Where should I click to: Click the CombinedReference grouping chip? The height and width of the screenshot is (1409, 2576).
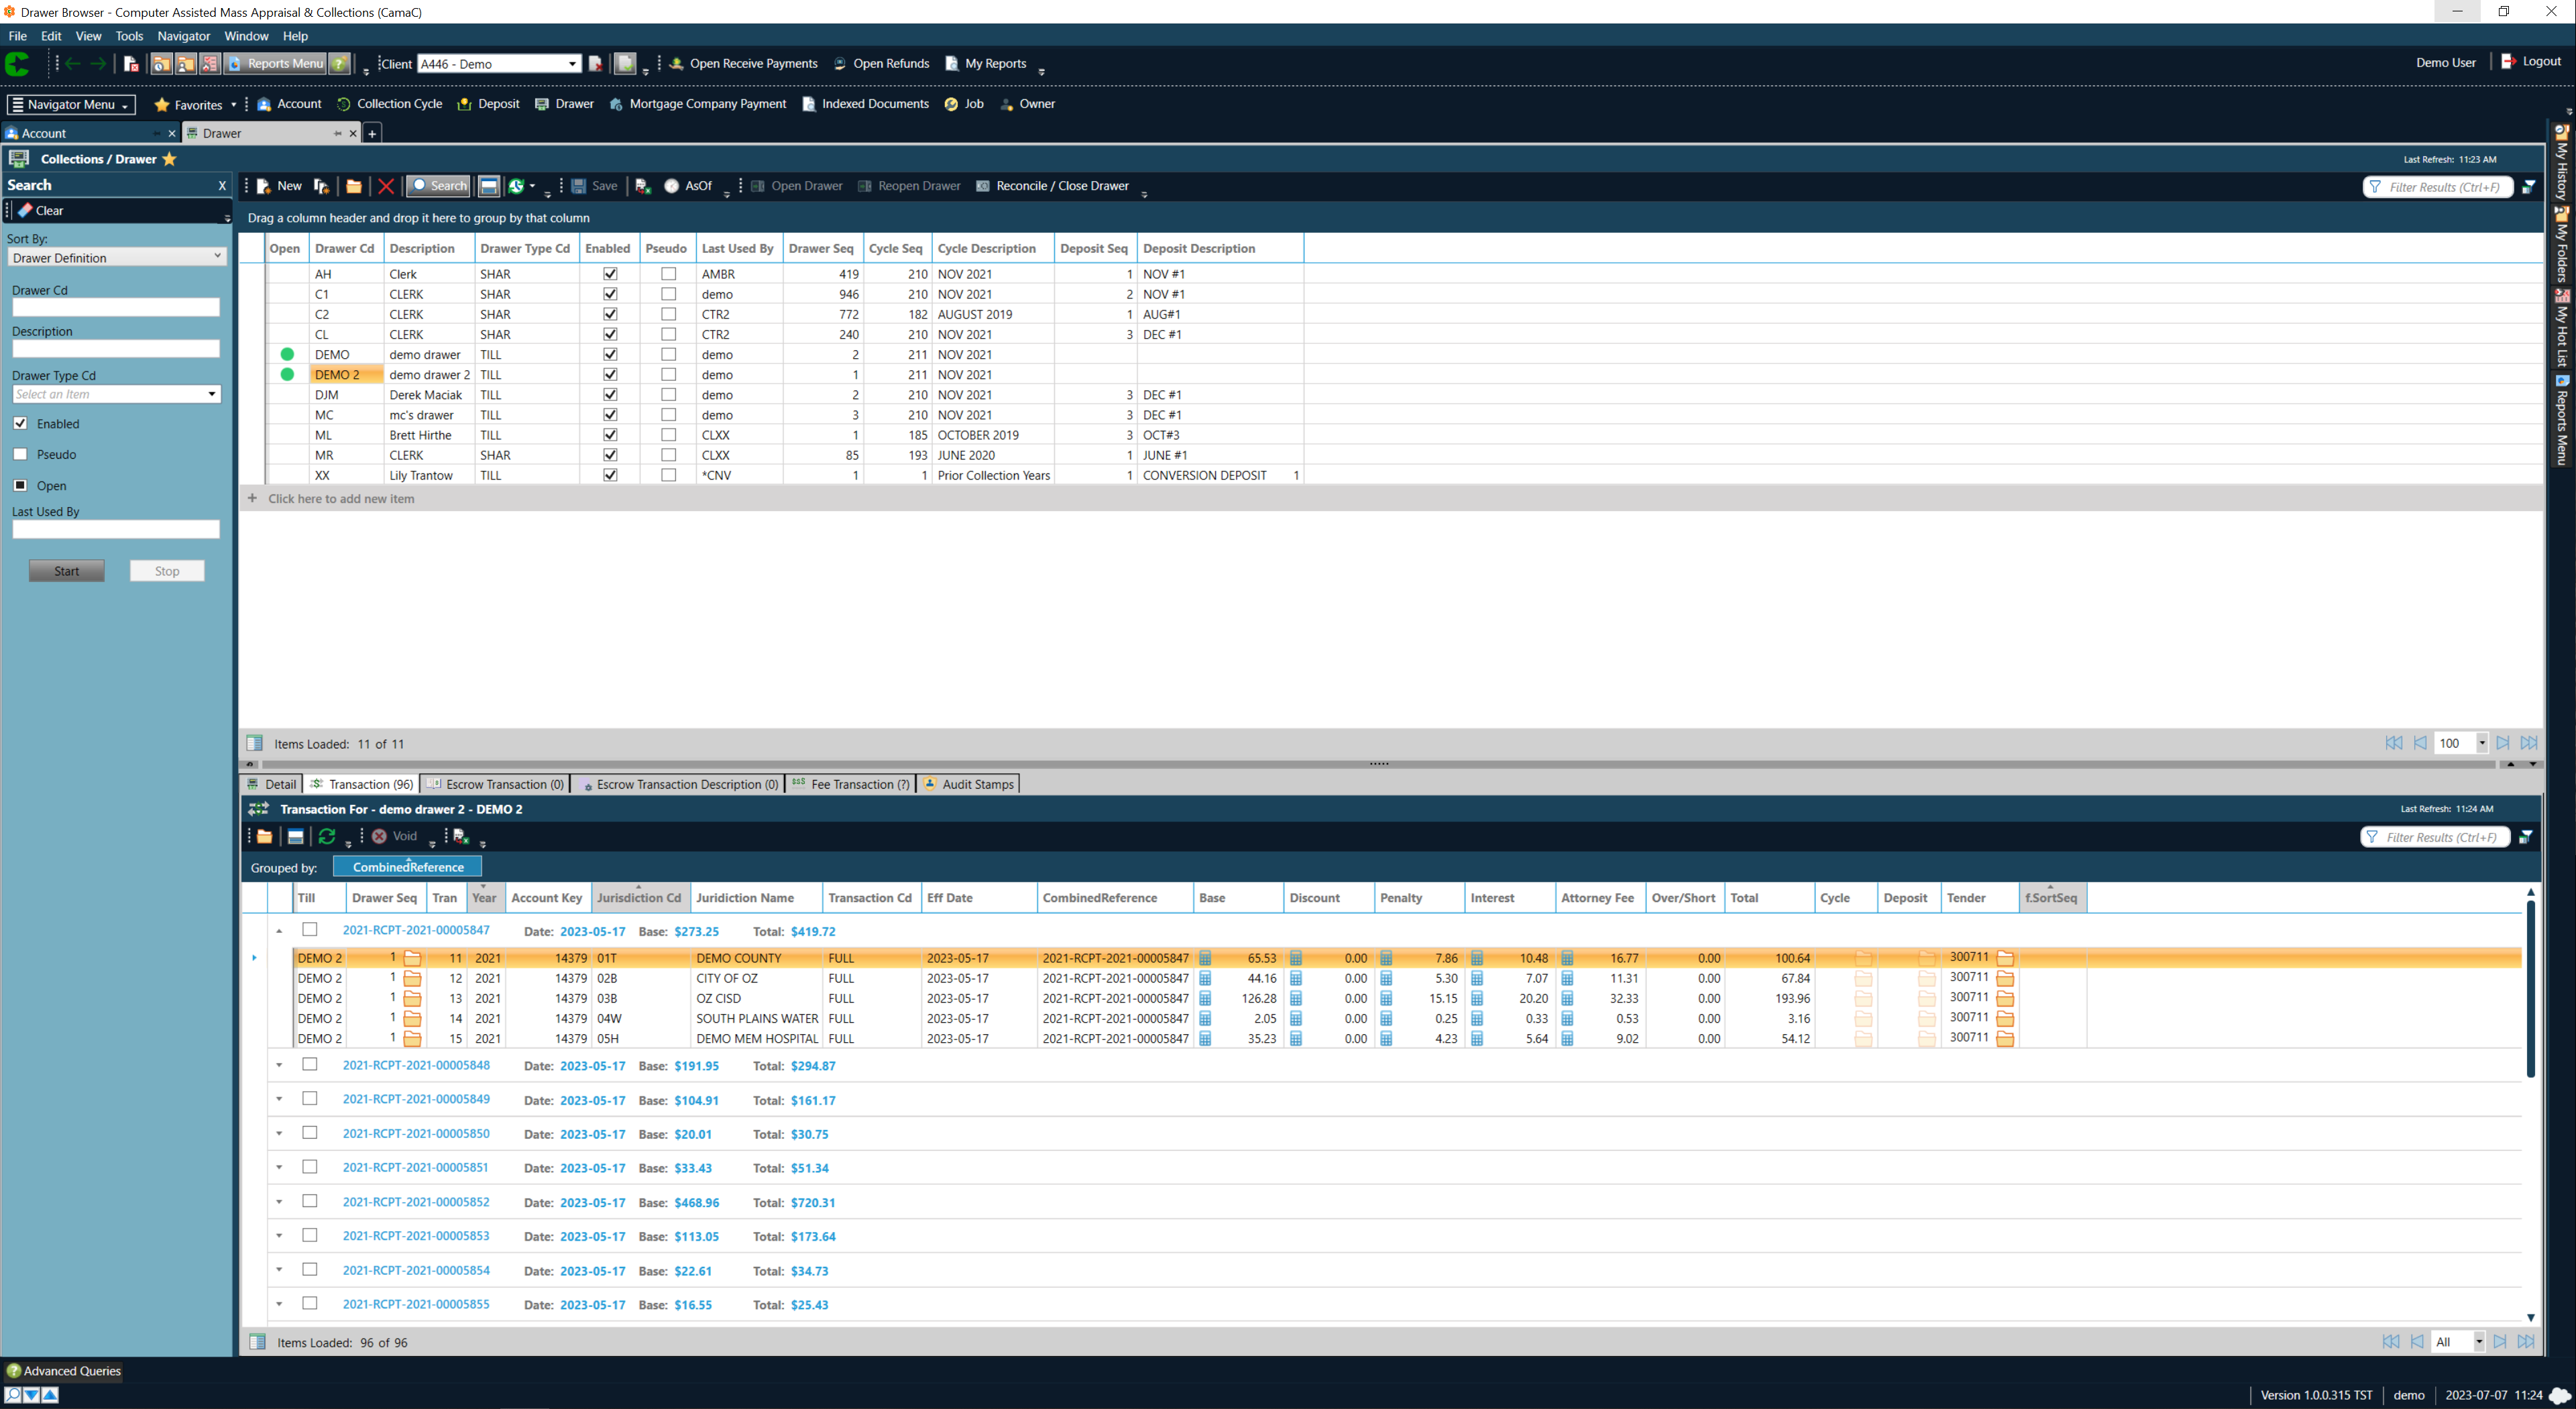408,867
